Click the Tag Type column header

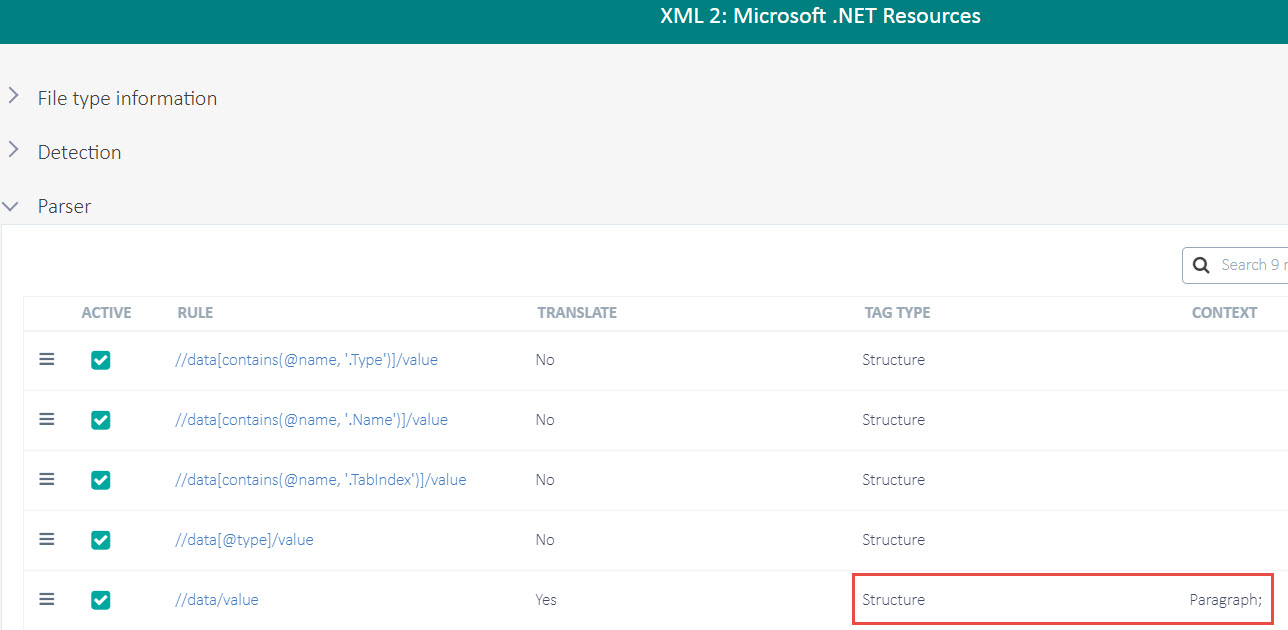pos(897,313)
